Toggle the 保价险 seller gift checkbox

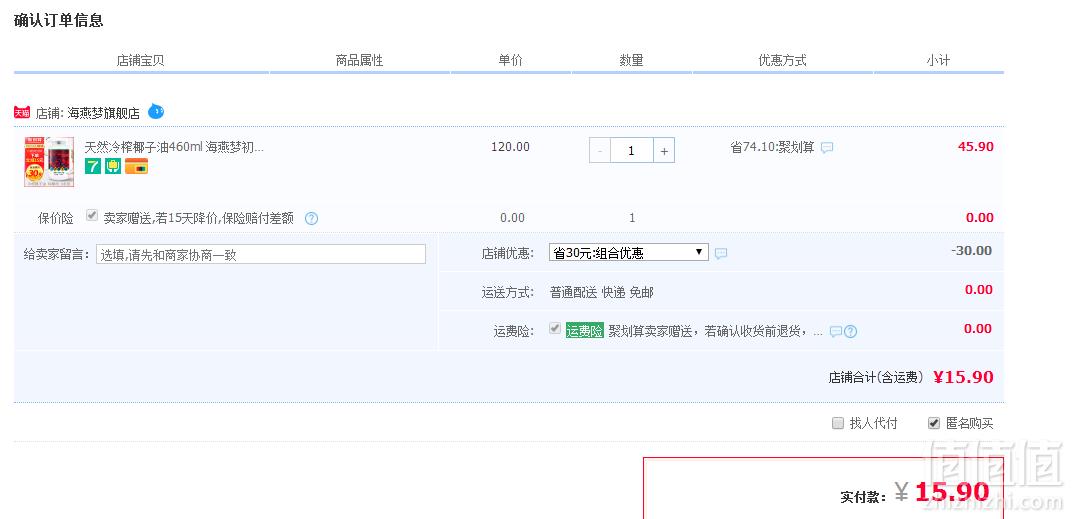click(92, 216)
